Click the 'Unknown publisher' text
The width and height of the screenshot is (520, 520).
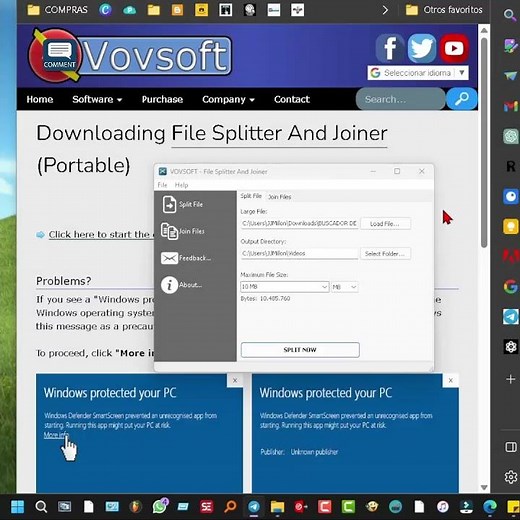tap(314, 452)
